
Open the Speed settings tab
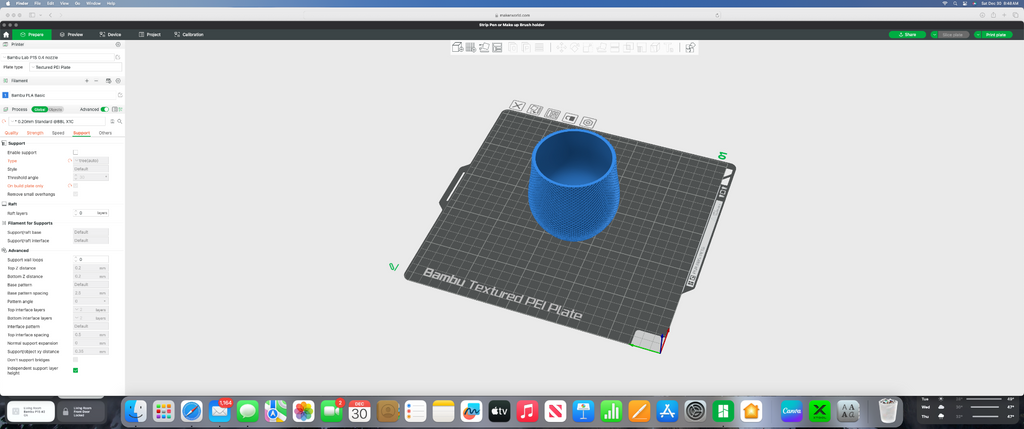58,133
